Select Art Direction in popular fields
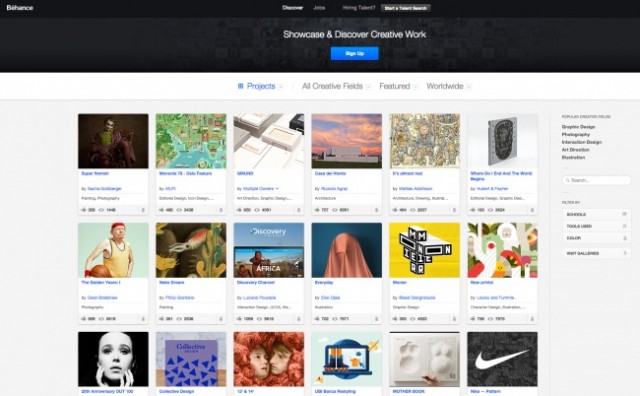The height and width of the screenshot is (396, 640). (576, 150)
